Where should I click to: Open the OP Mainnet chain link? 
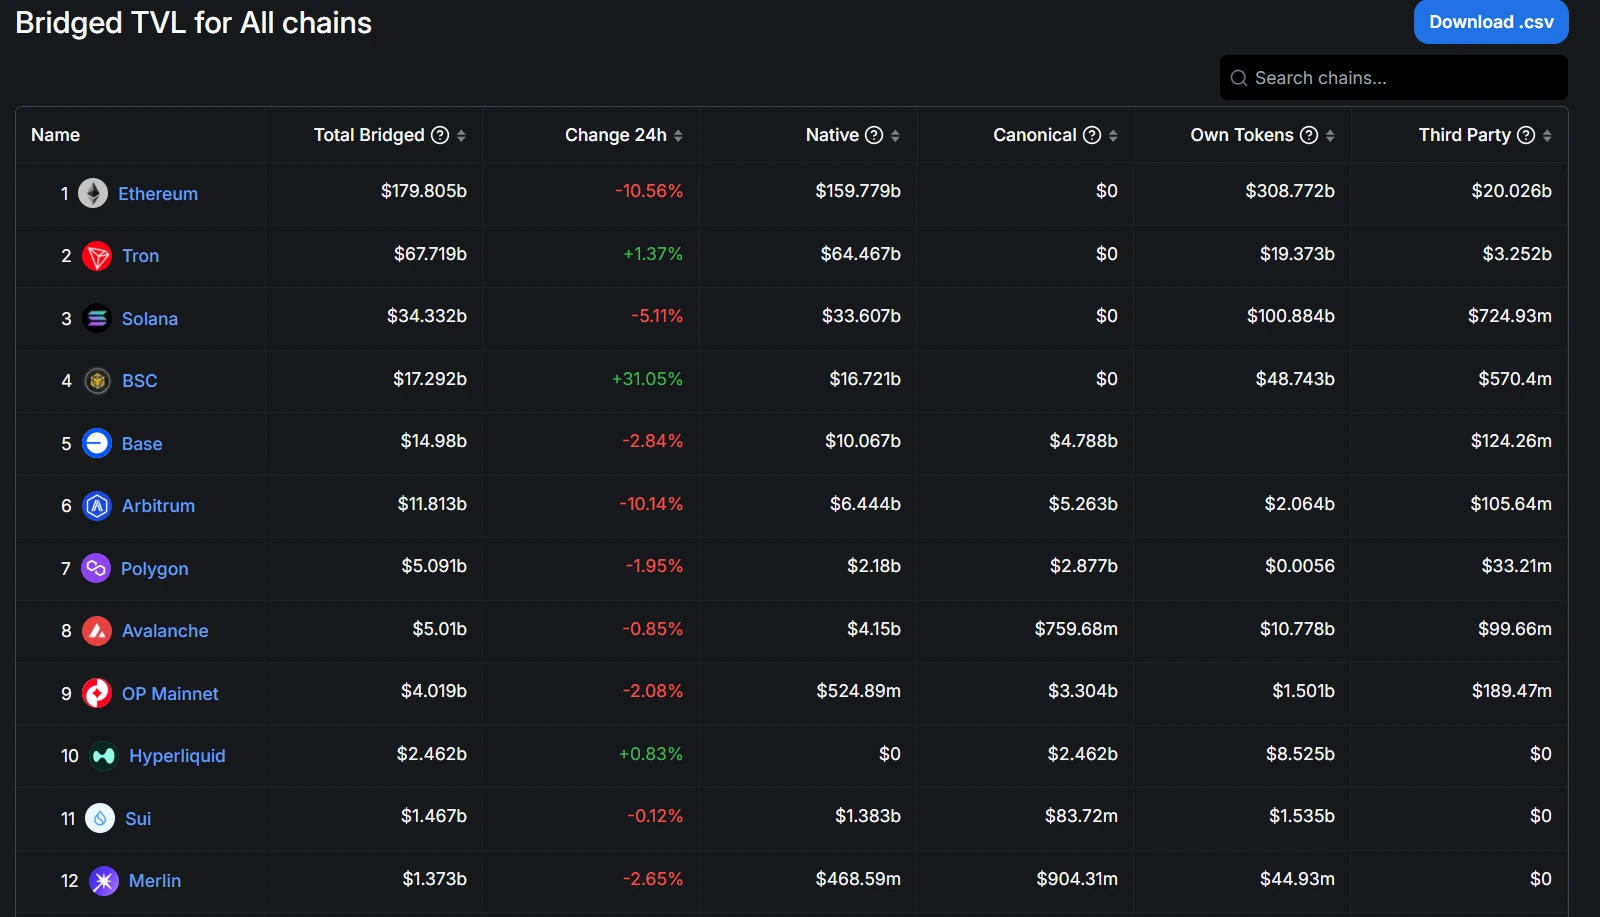click(x=170, y=694)
